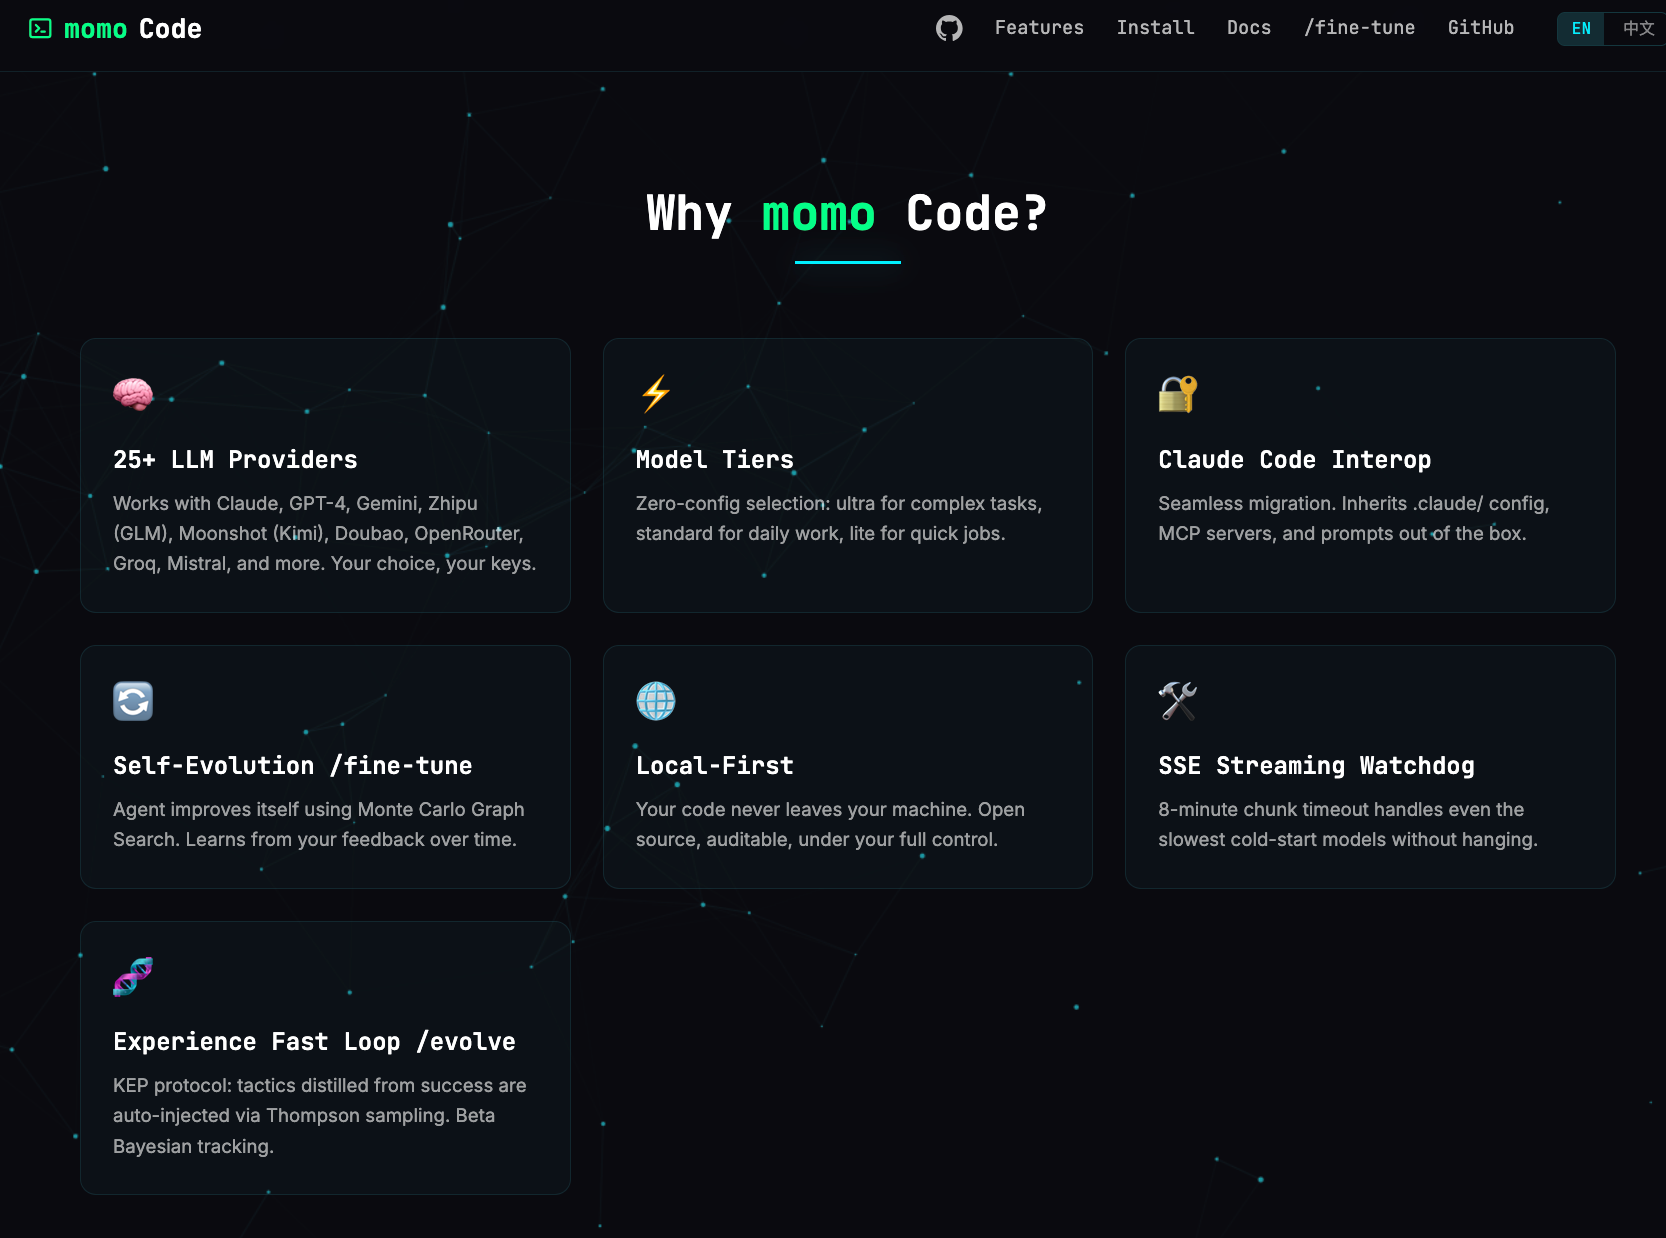Click the KEP protocol description text
This screenshot has width=1666, height=1238.
tap(319, 1116)
